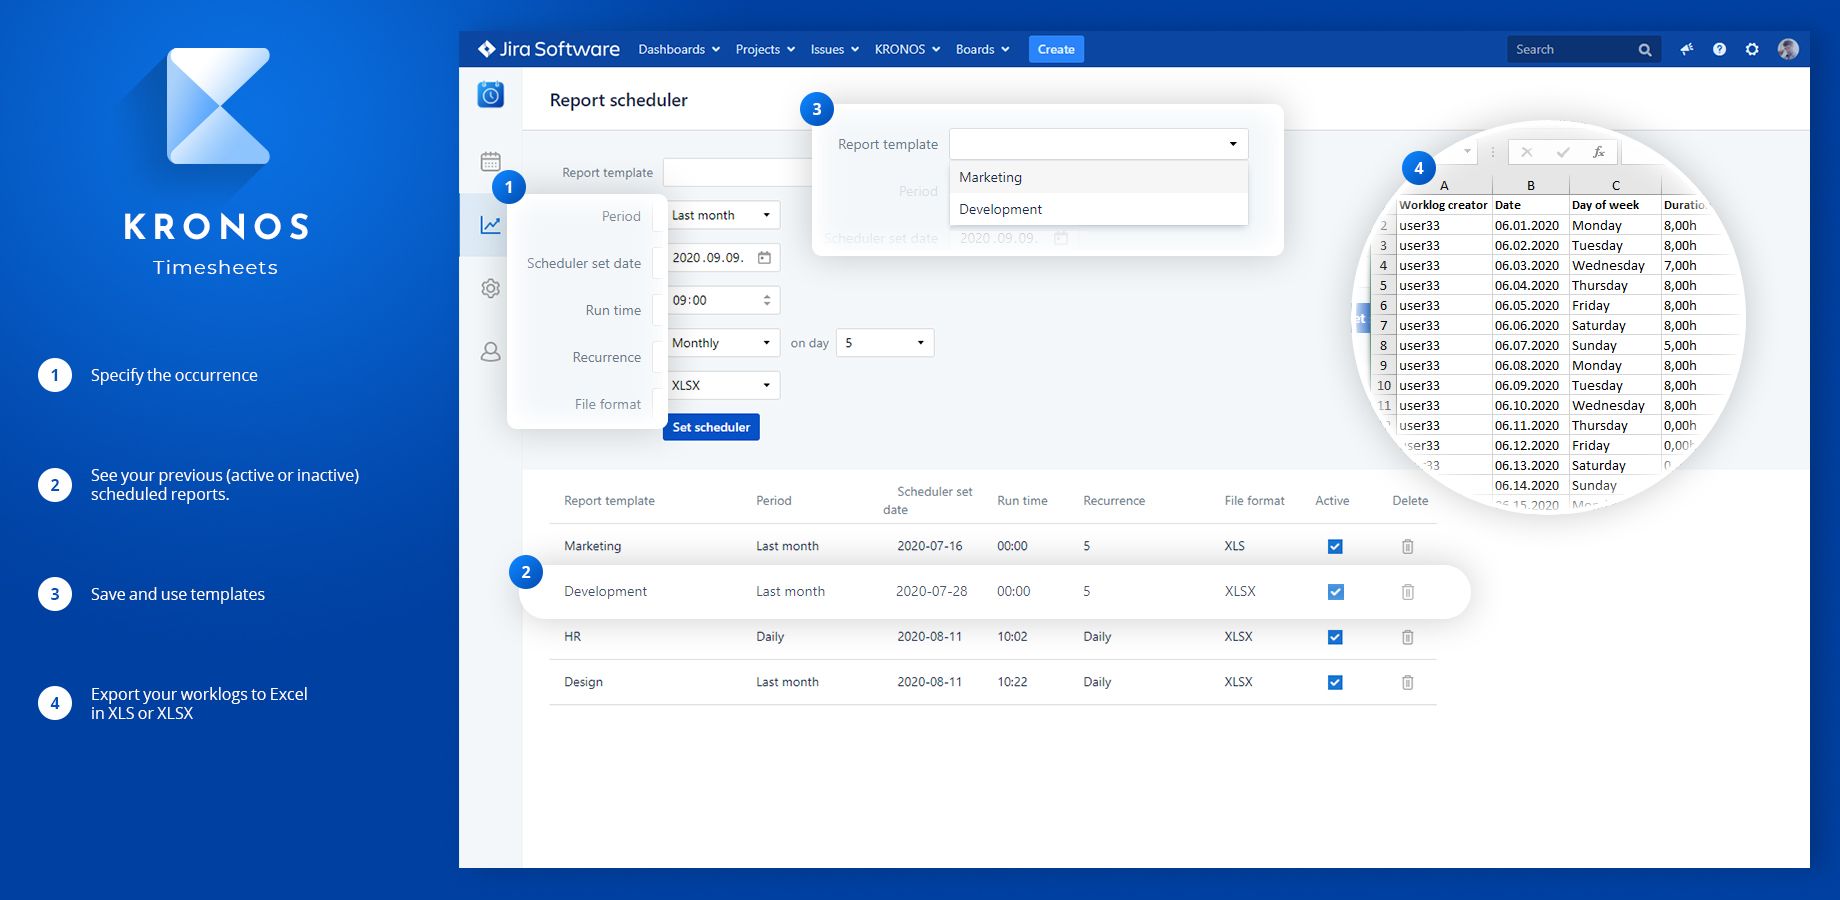Click the HR row template name
Image resolution: width=1840 pixels, height=900 pixels.
(572, 637)
